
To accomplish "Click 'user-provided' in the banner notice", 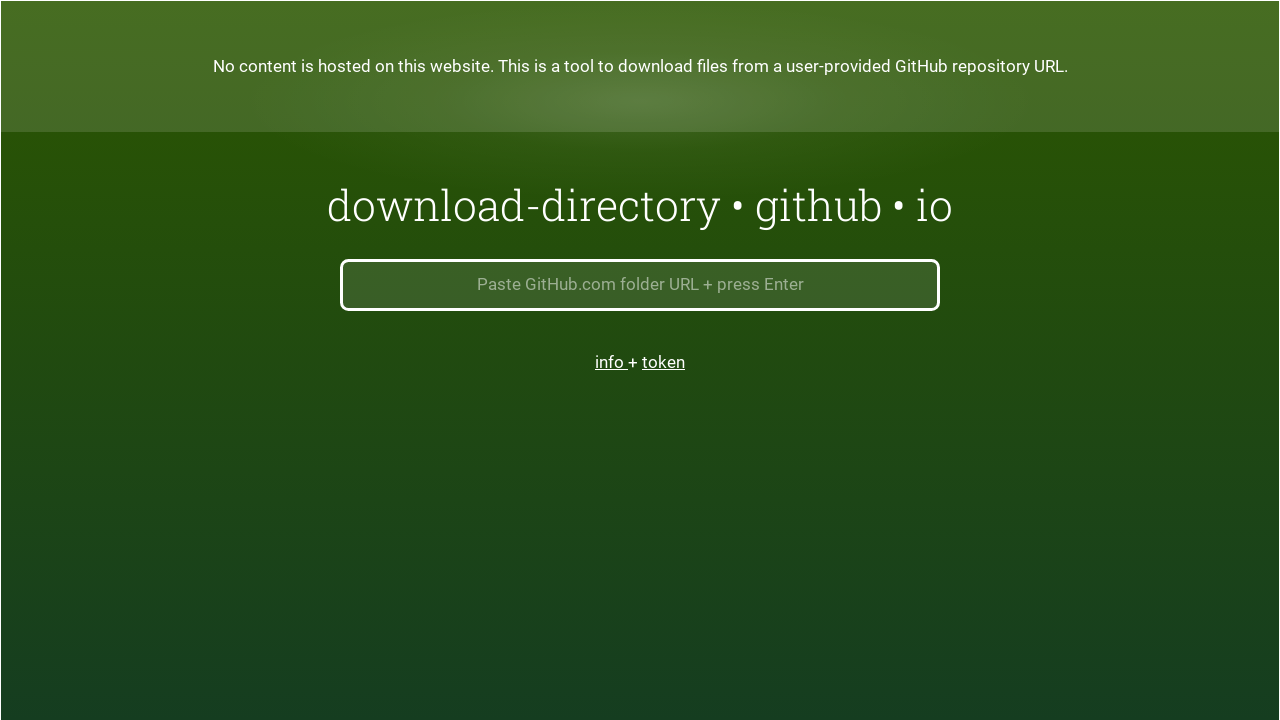I will tap(838, 67).
